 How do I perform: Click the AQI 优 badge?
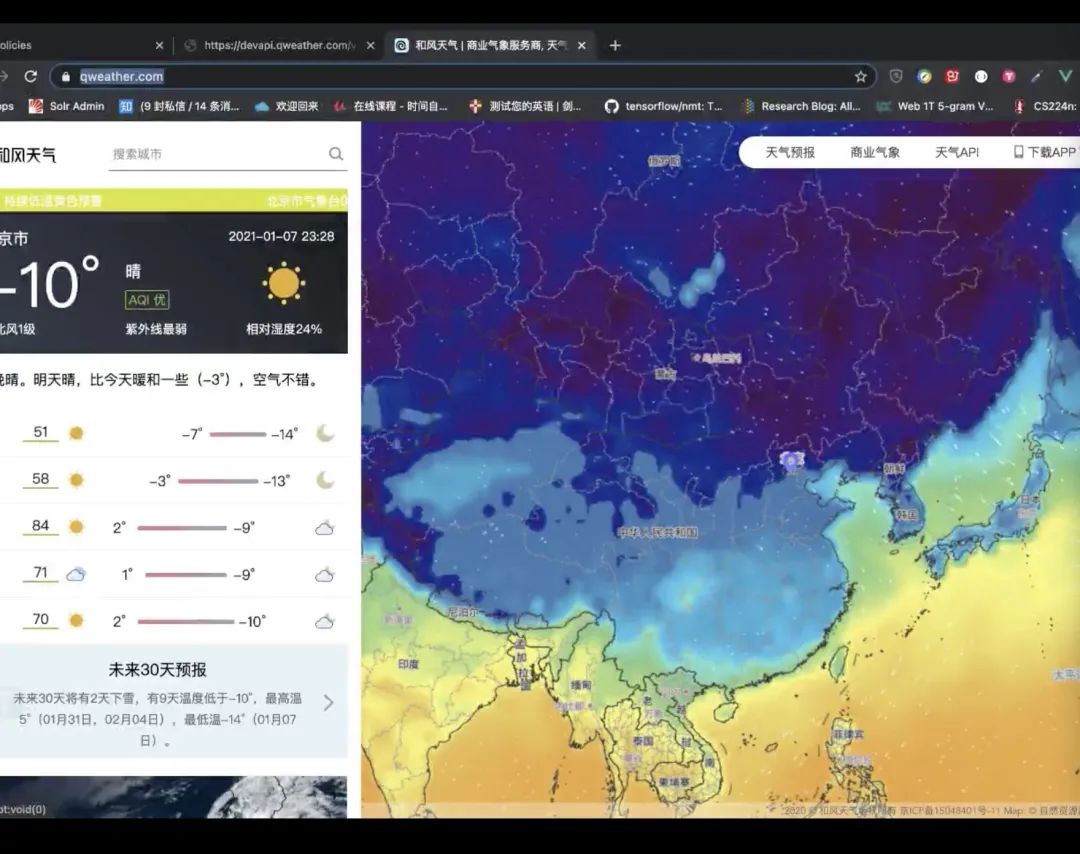click(x=147, y=300)
